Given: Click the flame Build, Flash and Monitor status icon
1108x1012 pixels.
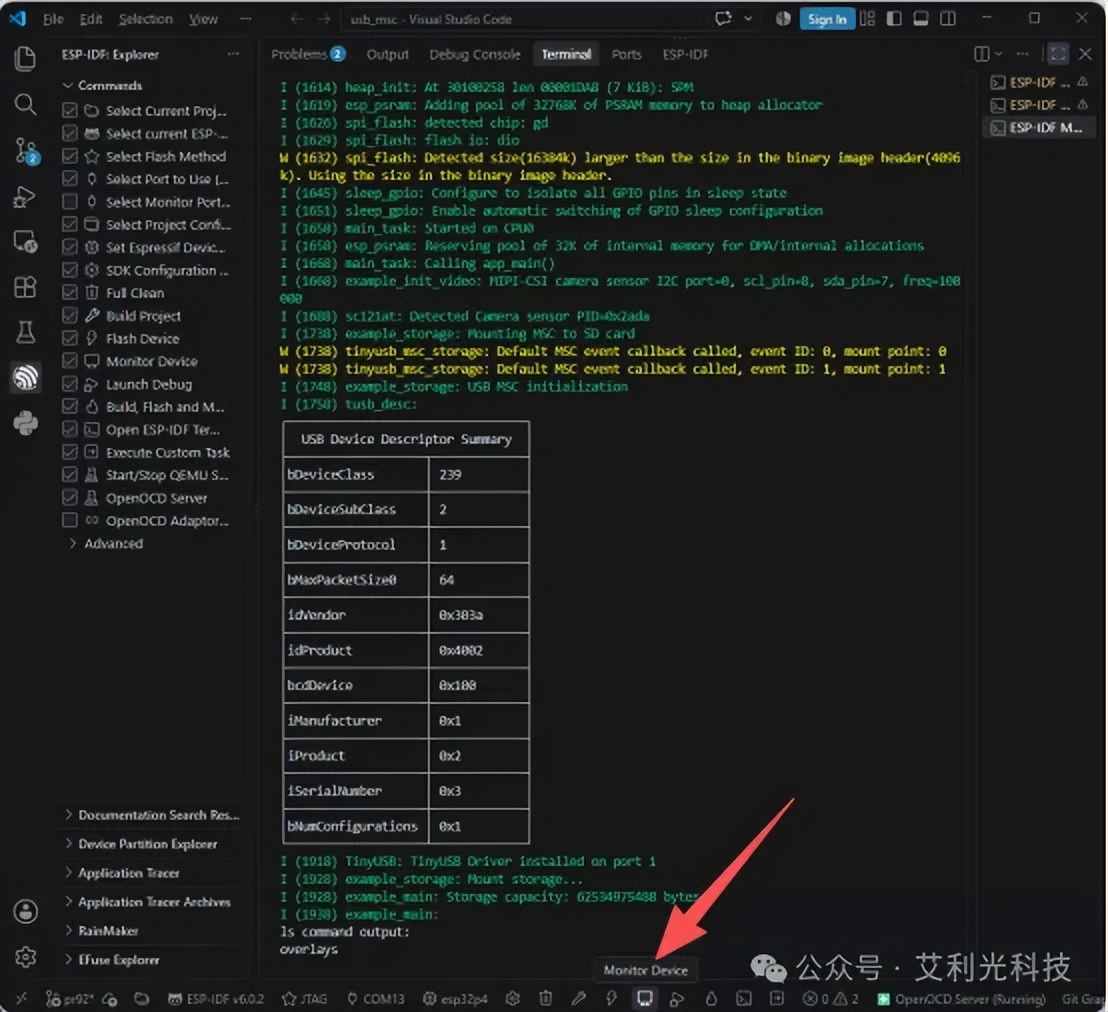Looking at the screenshot, I should point(711,999).
